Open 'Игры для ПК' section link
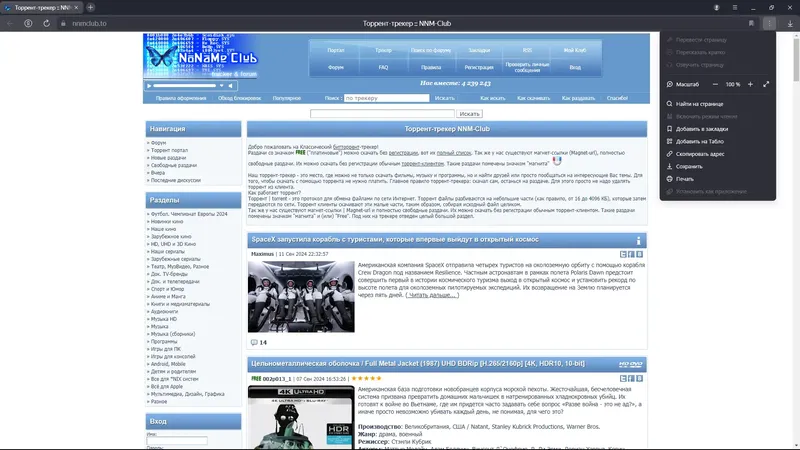Image resolution: width=800 pixels, height=450 pixels. [165, 349]
